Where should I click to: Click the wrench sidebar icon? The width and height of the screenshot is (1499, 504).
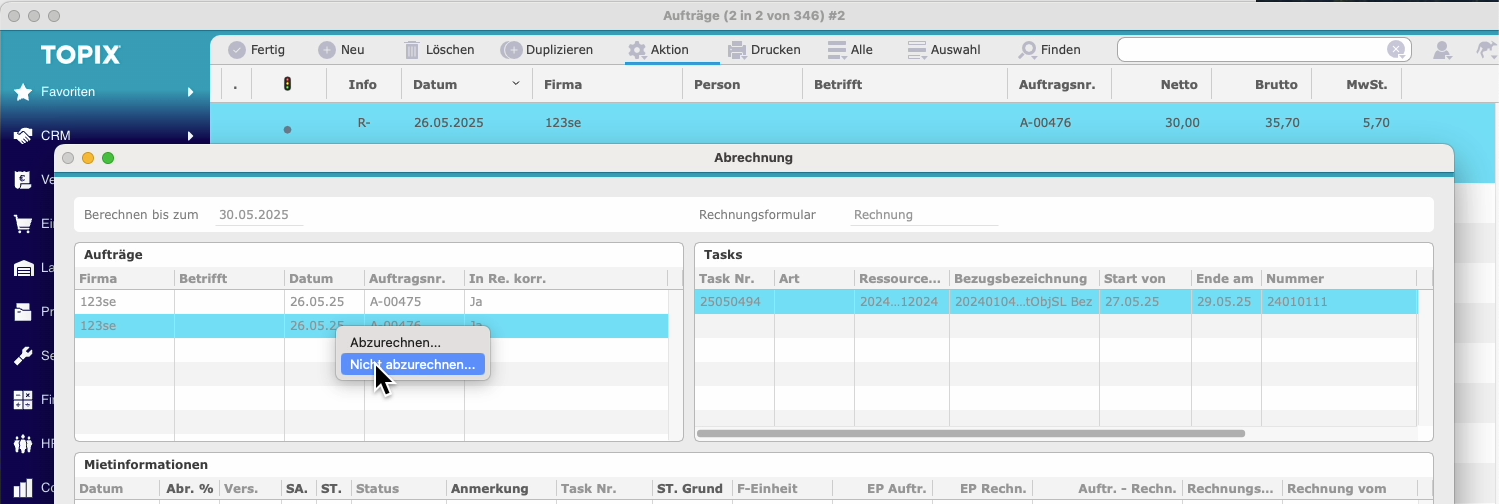[x=22, y=356]
